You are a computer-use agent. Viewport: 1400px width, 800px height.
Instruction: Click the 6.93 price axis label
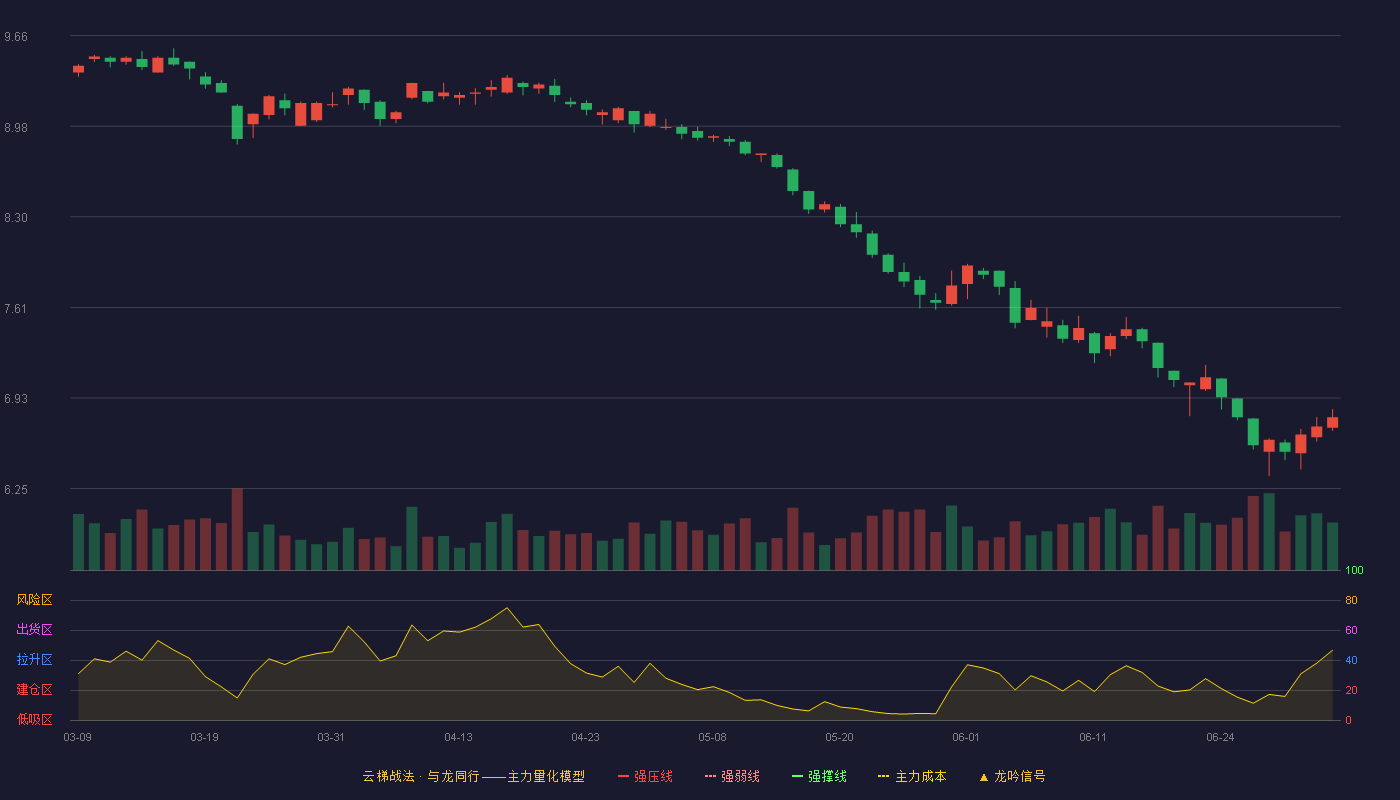click(x=16, y=398)
